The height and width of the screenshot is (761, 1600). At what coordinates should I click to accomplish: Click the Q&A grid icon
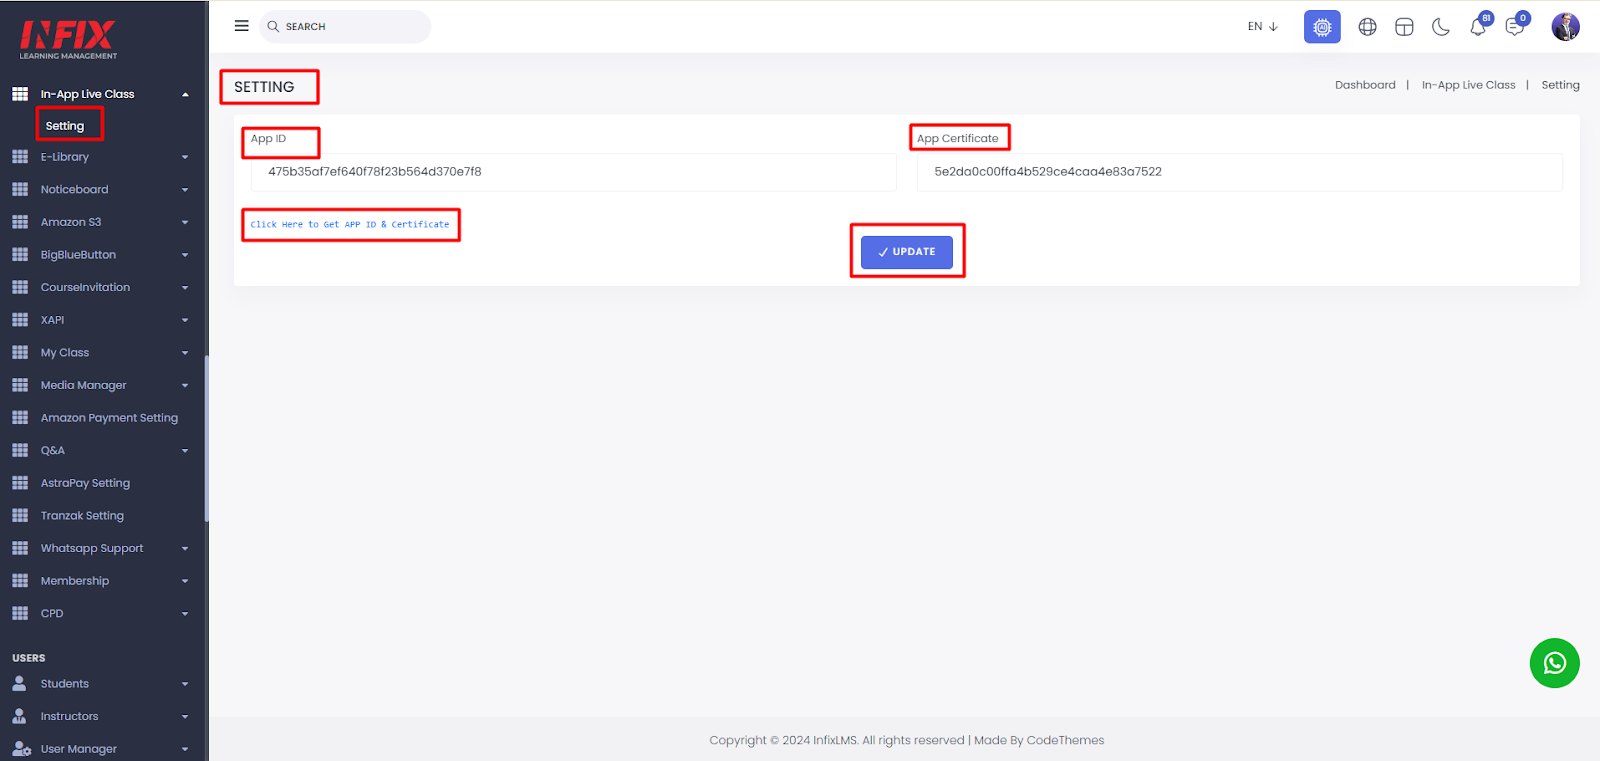pyautogui.click(x=20, y=450)
